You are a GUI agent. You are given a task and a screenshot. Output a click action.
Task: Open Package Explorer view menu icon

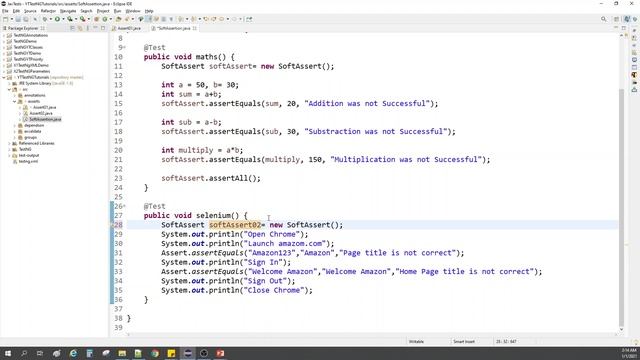tap(87, 28)
